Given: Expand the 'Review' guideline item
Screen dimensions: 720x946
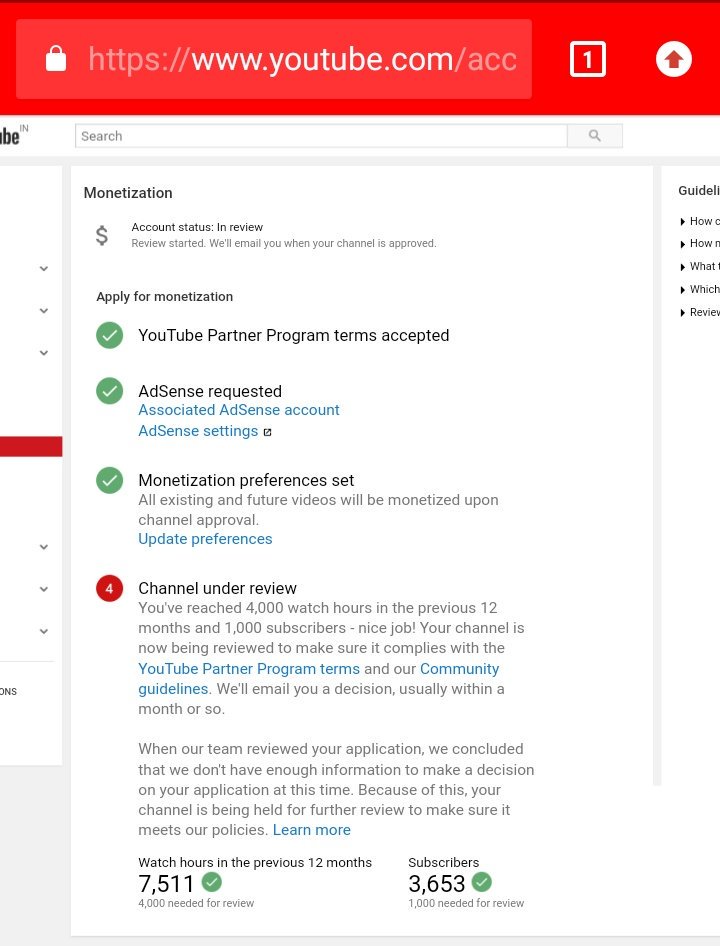Looking at the screenshot, I should click(699, 313).
